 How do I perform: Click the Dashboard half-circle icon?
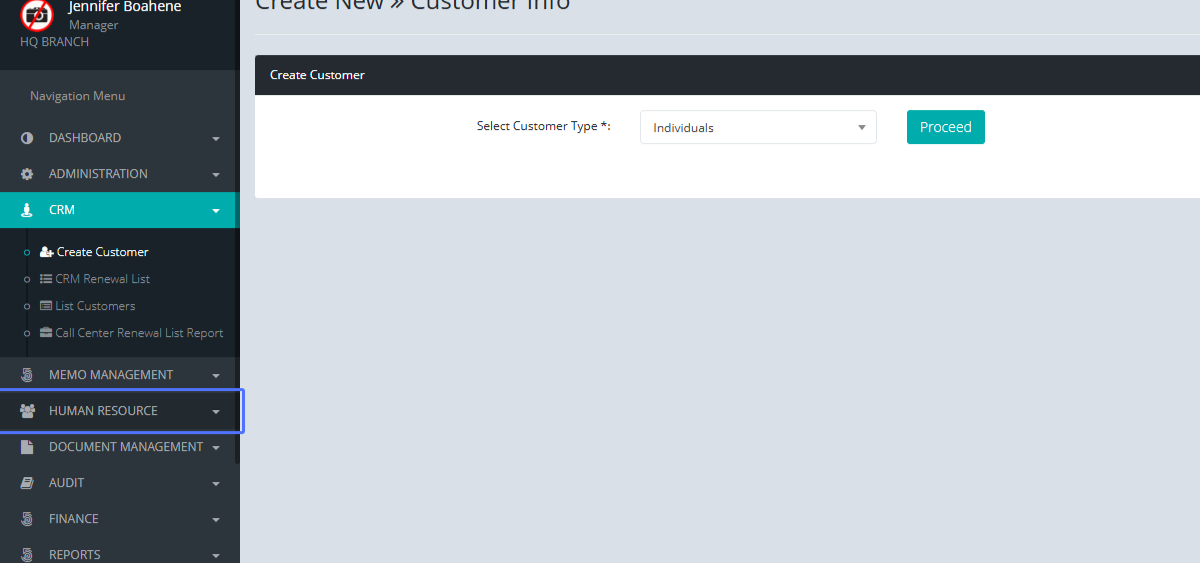pos(27,138)
